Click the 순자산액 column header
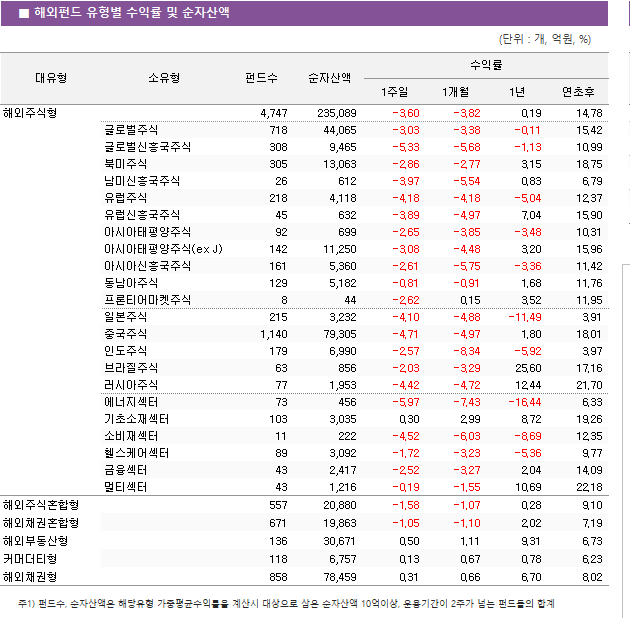631x619 pixels. pyautogui.click(x=330, y=78)
